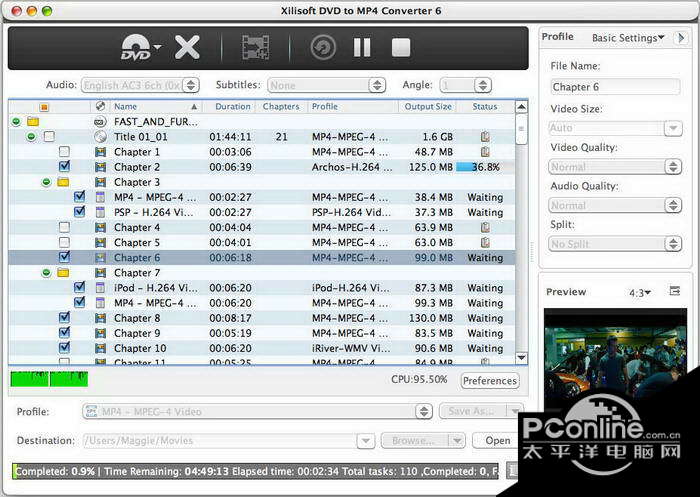
Task: Click the folder icon of Chapter 7
Action: click(63, 272)
